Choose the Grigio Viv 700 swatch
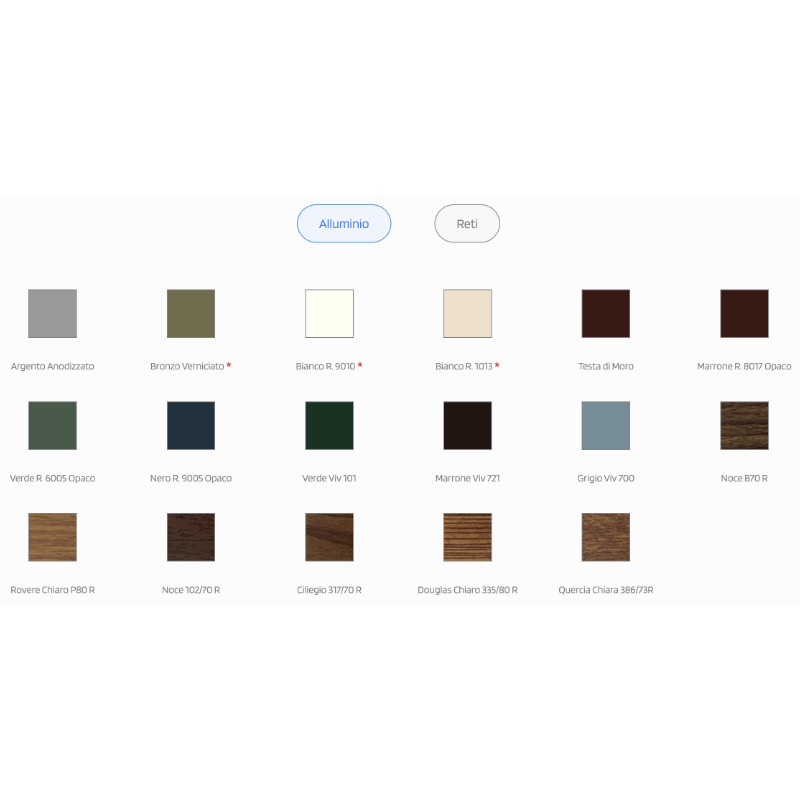The height and width of the screenshot is (800, 800). point(606,426)
